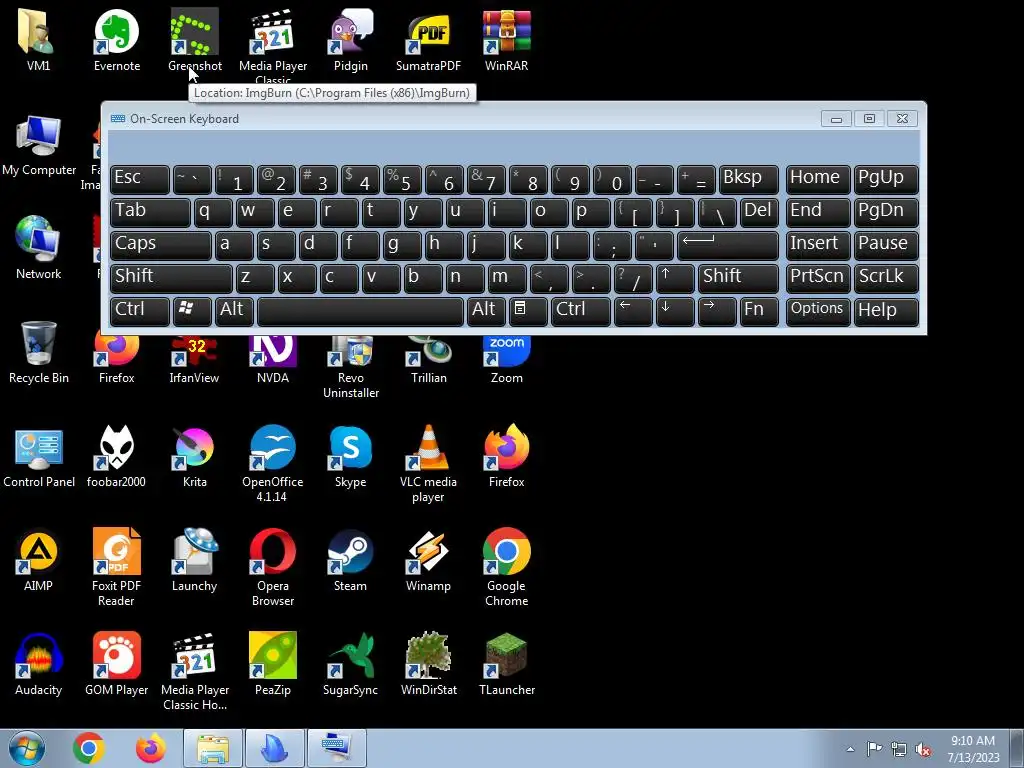The width and height of the screenshot is (1024, 768).
Task: Open VLC media player shortcut
Action: tap(428, 464)
